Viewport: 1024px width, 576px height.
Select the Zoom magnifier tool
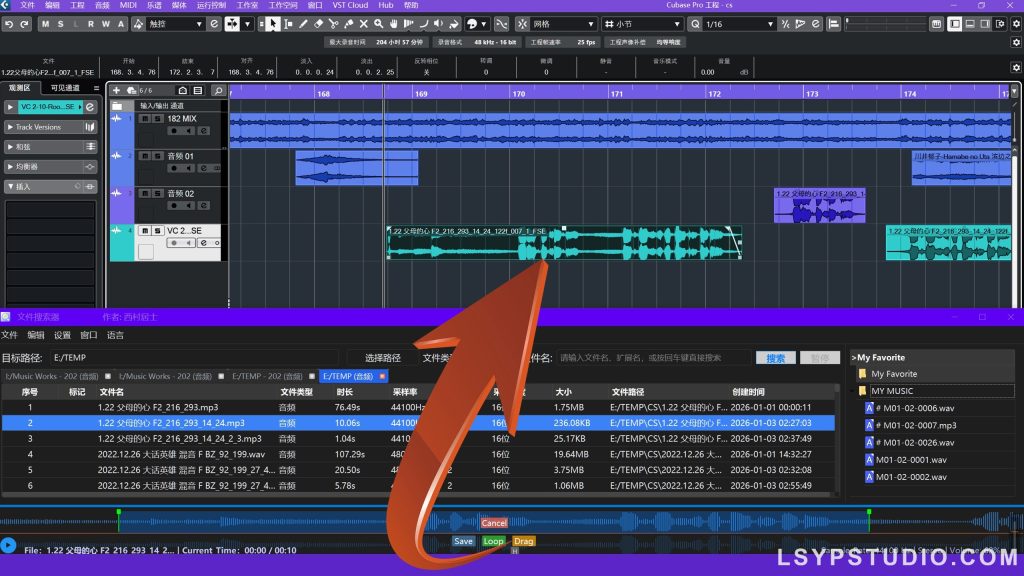point(378,23)
